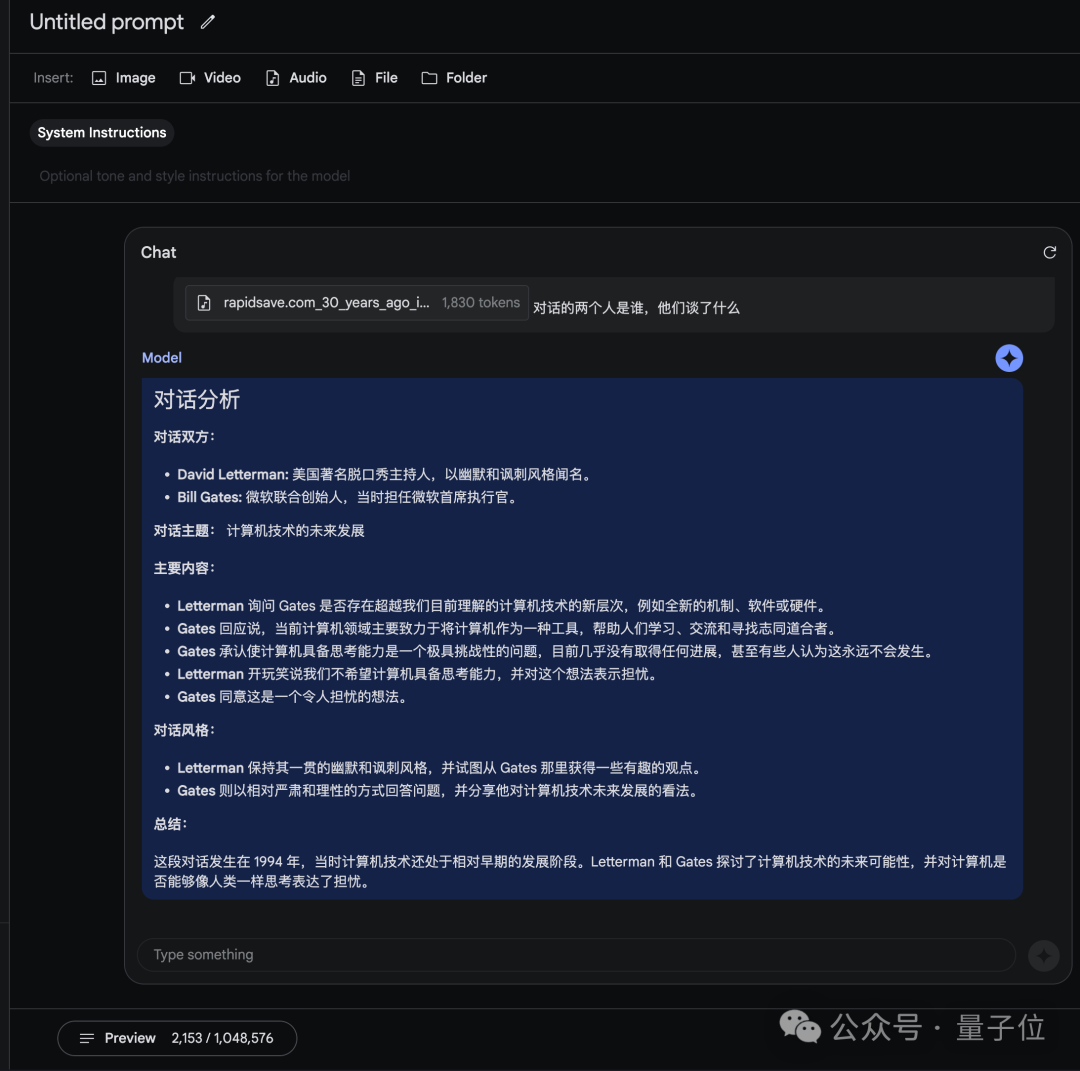This screenshot has height=1071, width=1080.
Task: Select the Model response block
Action: click(x=582, y=640)
